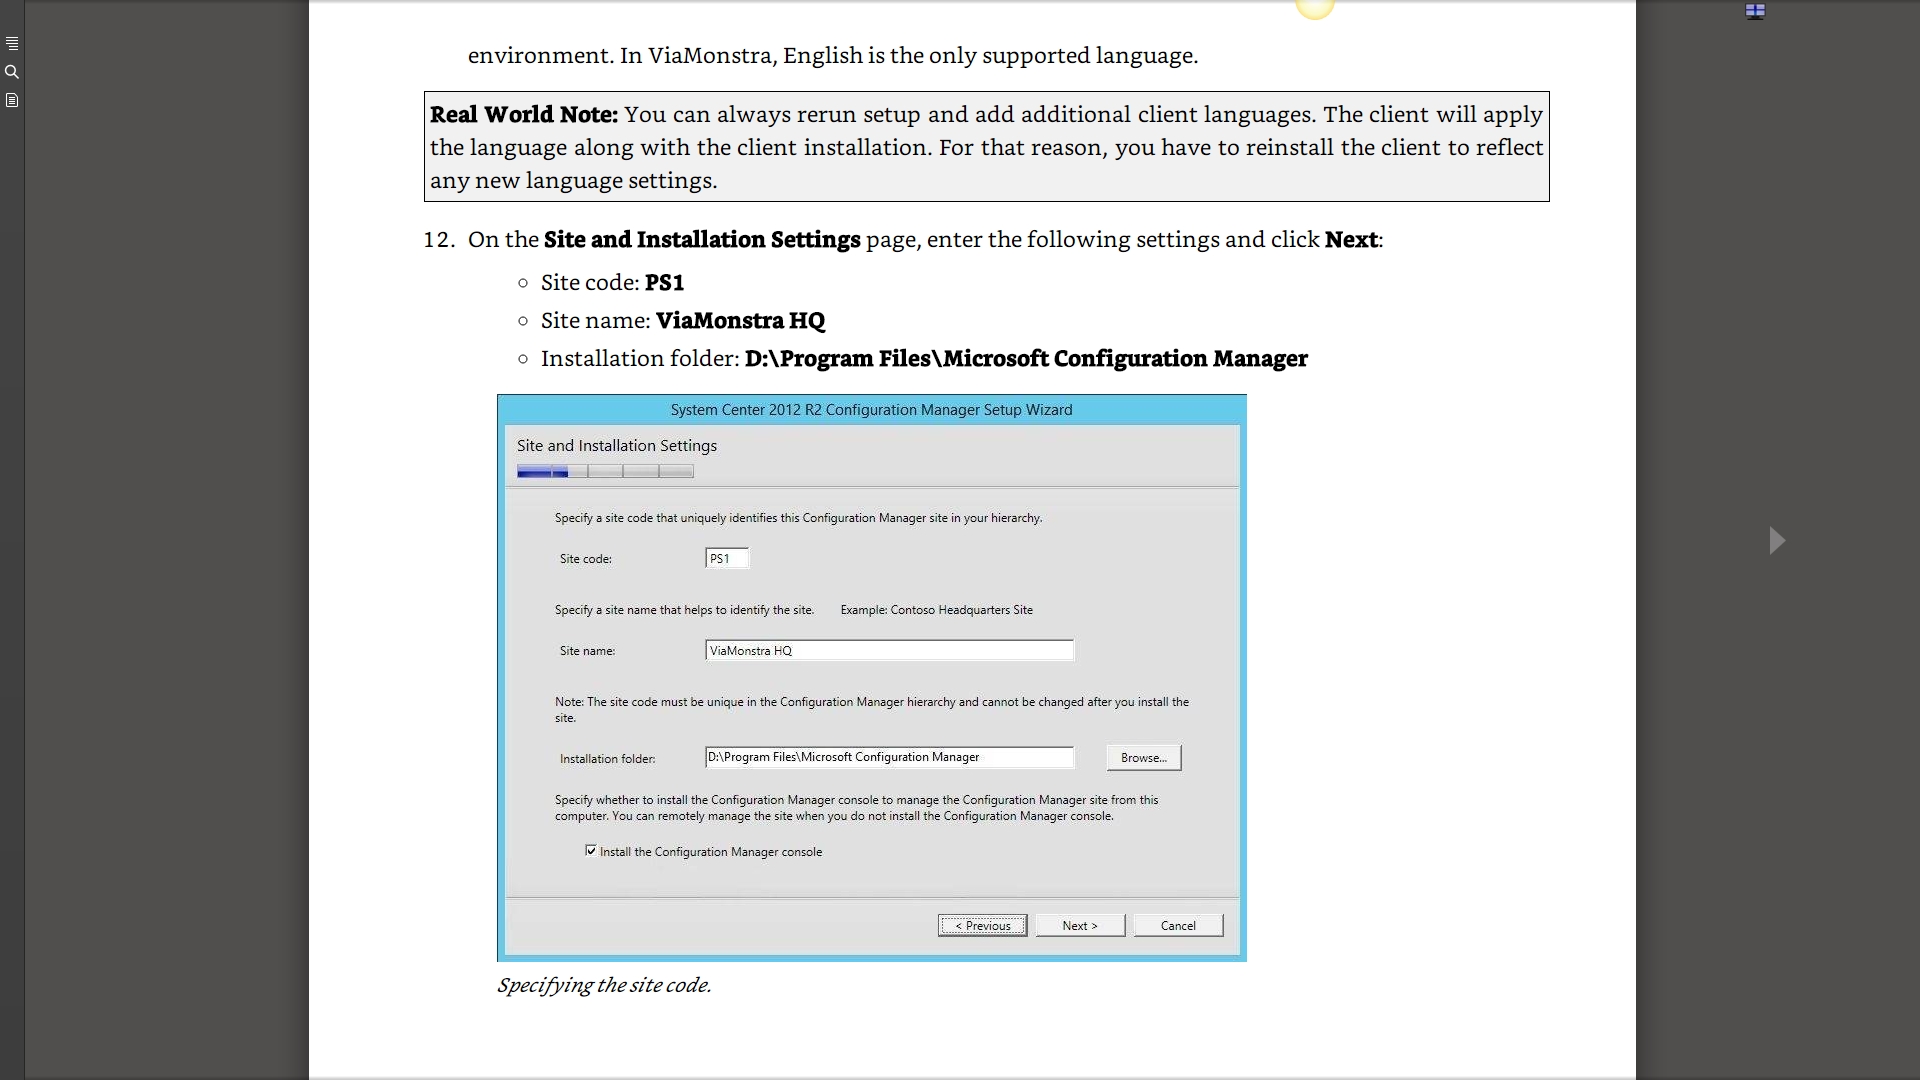Click the Setup Wizard title bar
Image resolution: width=1920 pixels, height=1080 pixels.
coord(871,410)
